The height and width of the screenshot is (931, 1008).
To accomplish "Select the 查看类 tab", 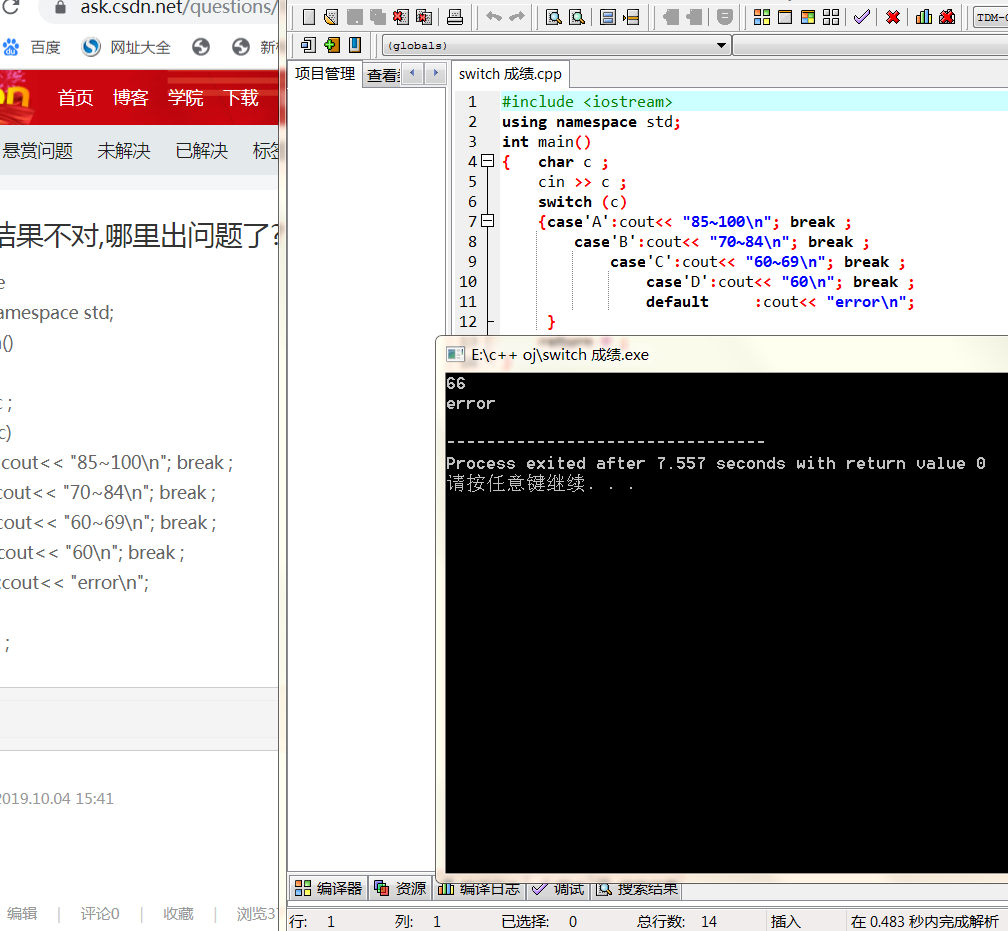I will [383, 75].
